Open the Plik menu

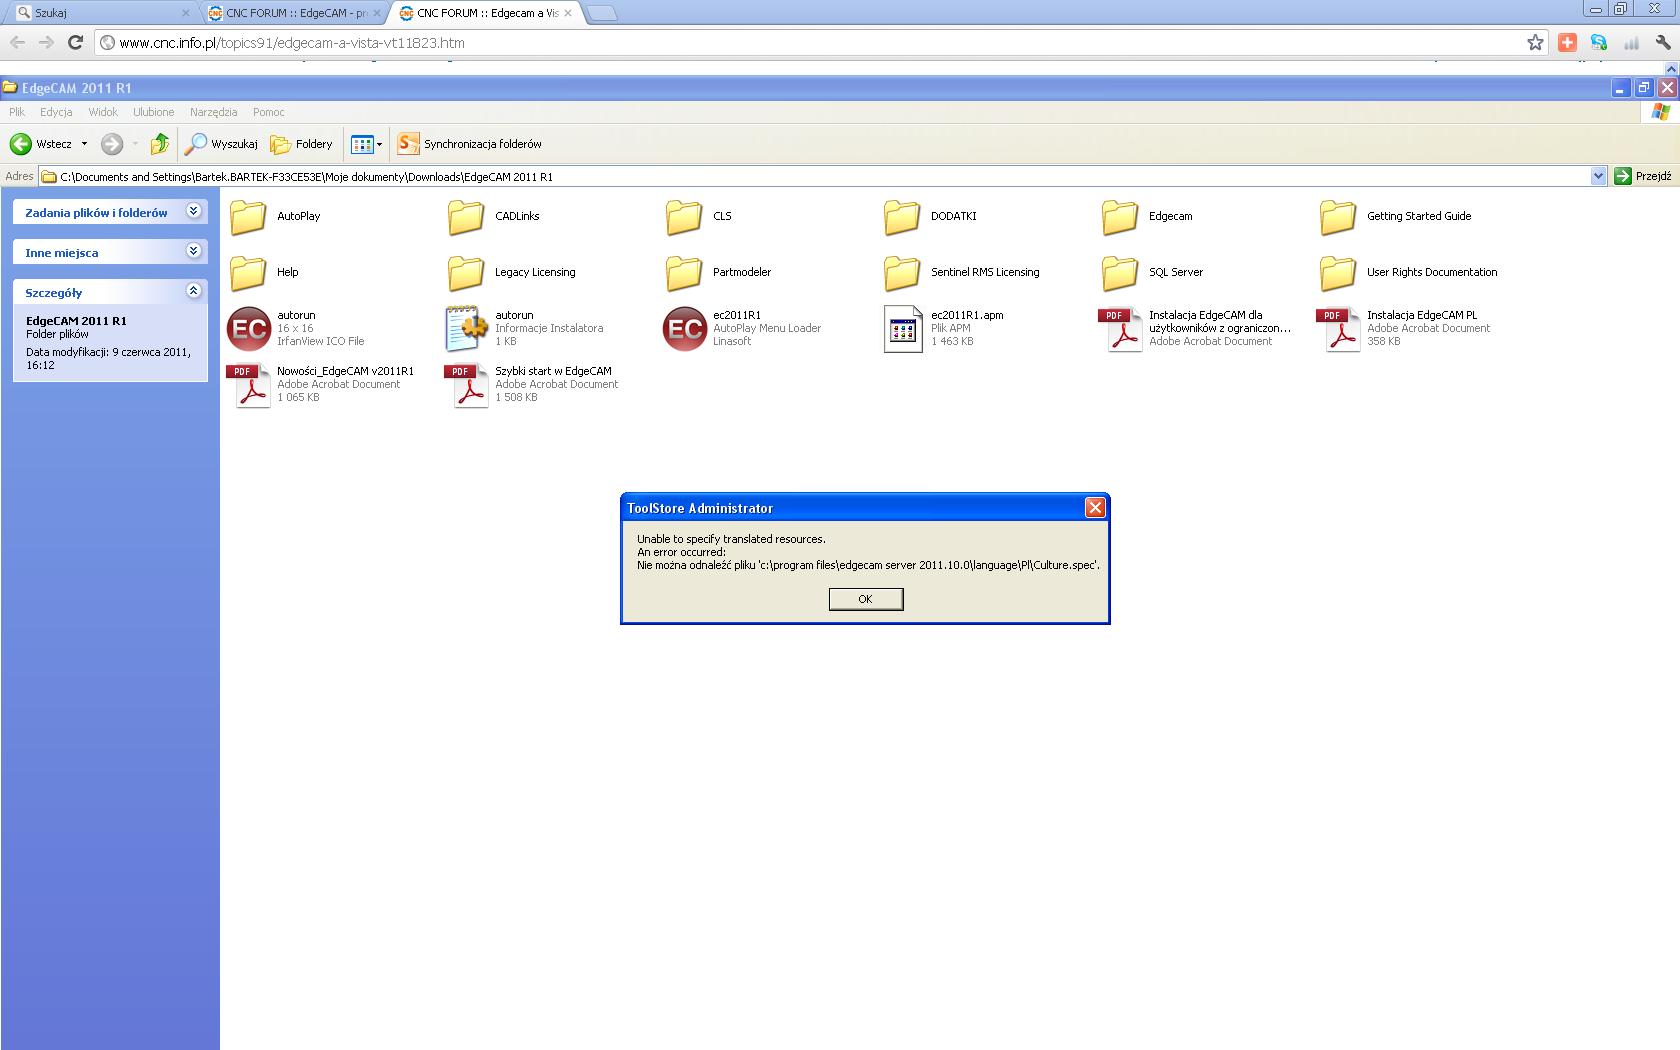click(17, 112)
